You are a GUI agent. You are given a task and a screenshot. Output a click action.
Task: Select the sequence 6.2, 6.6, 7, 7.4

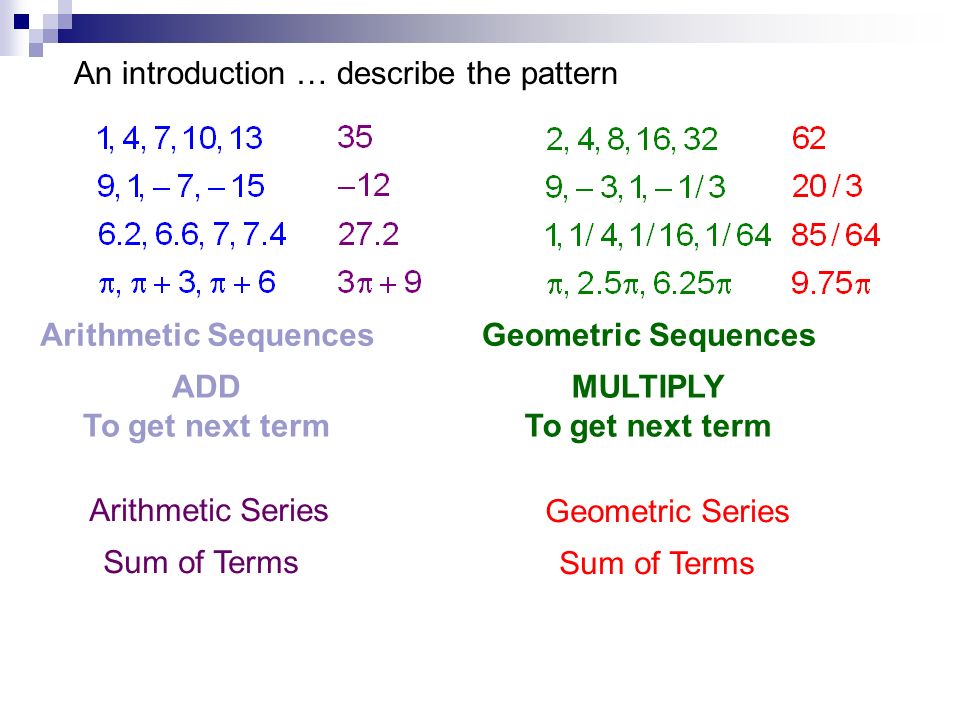tap(192, 234)
